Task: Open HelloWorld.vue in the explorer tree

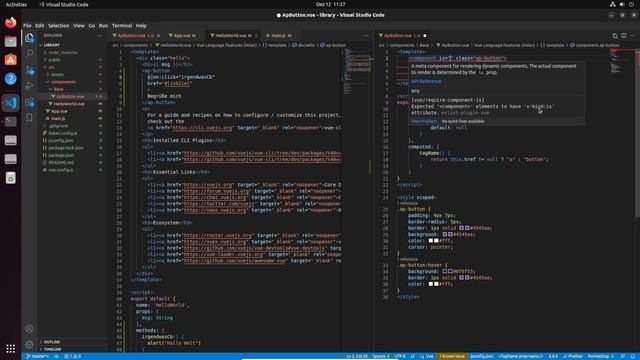Action: [x=69, y=104]
